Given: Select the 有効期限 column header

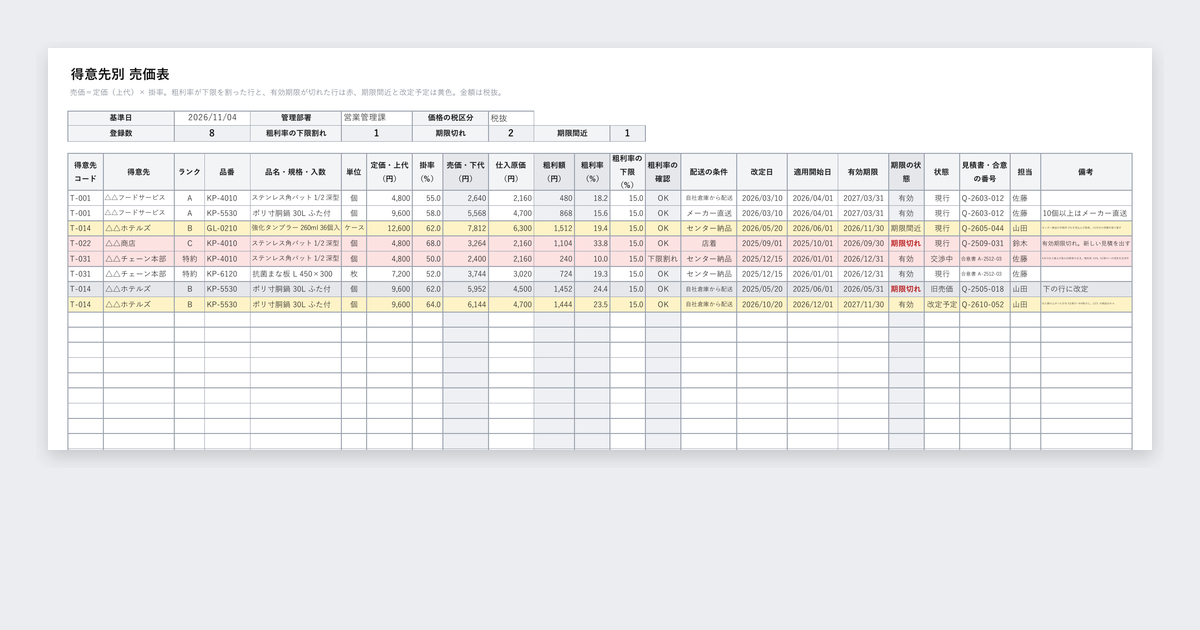Looking at the screenshot, I should tap(863, 171).
